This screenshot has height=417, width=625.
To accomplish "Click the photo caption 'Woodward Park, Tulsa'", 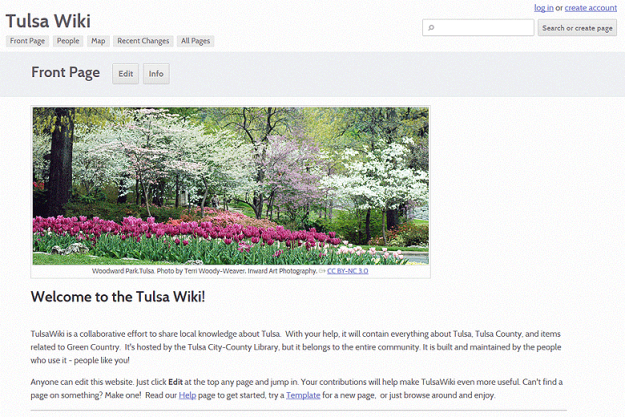I will point(123,271).
